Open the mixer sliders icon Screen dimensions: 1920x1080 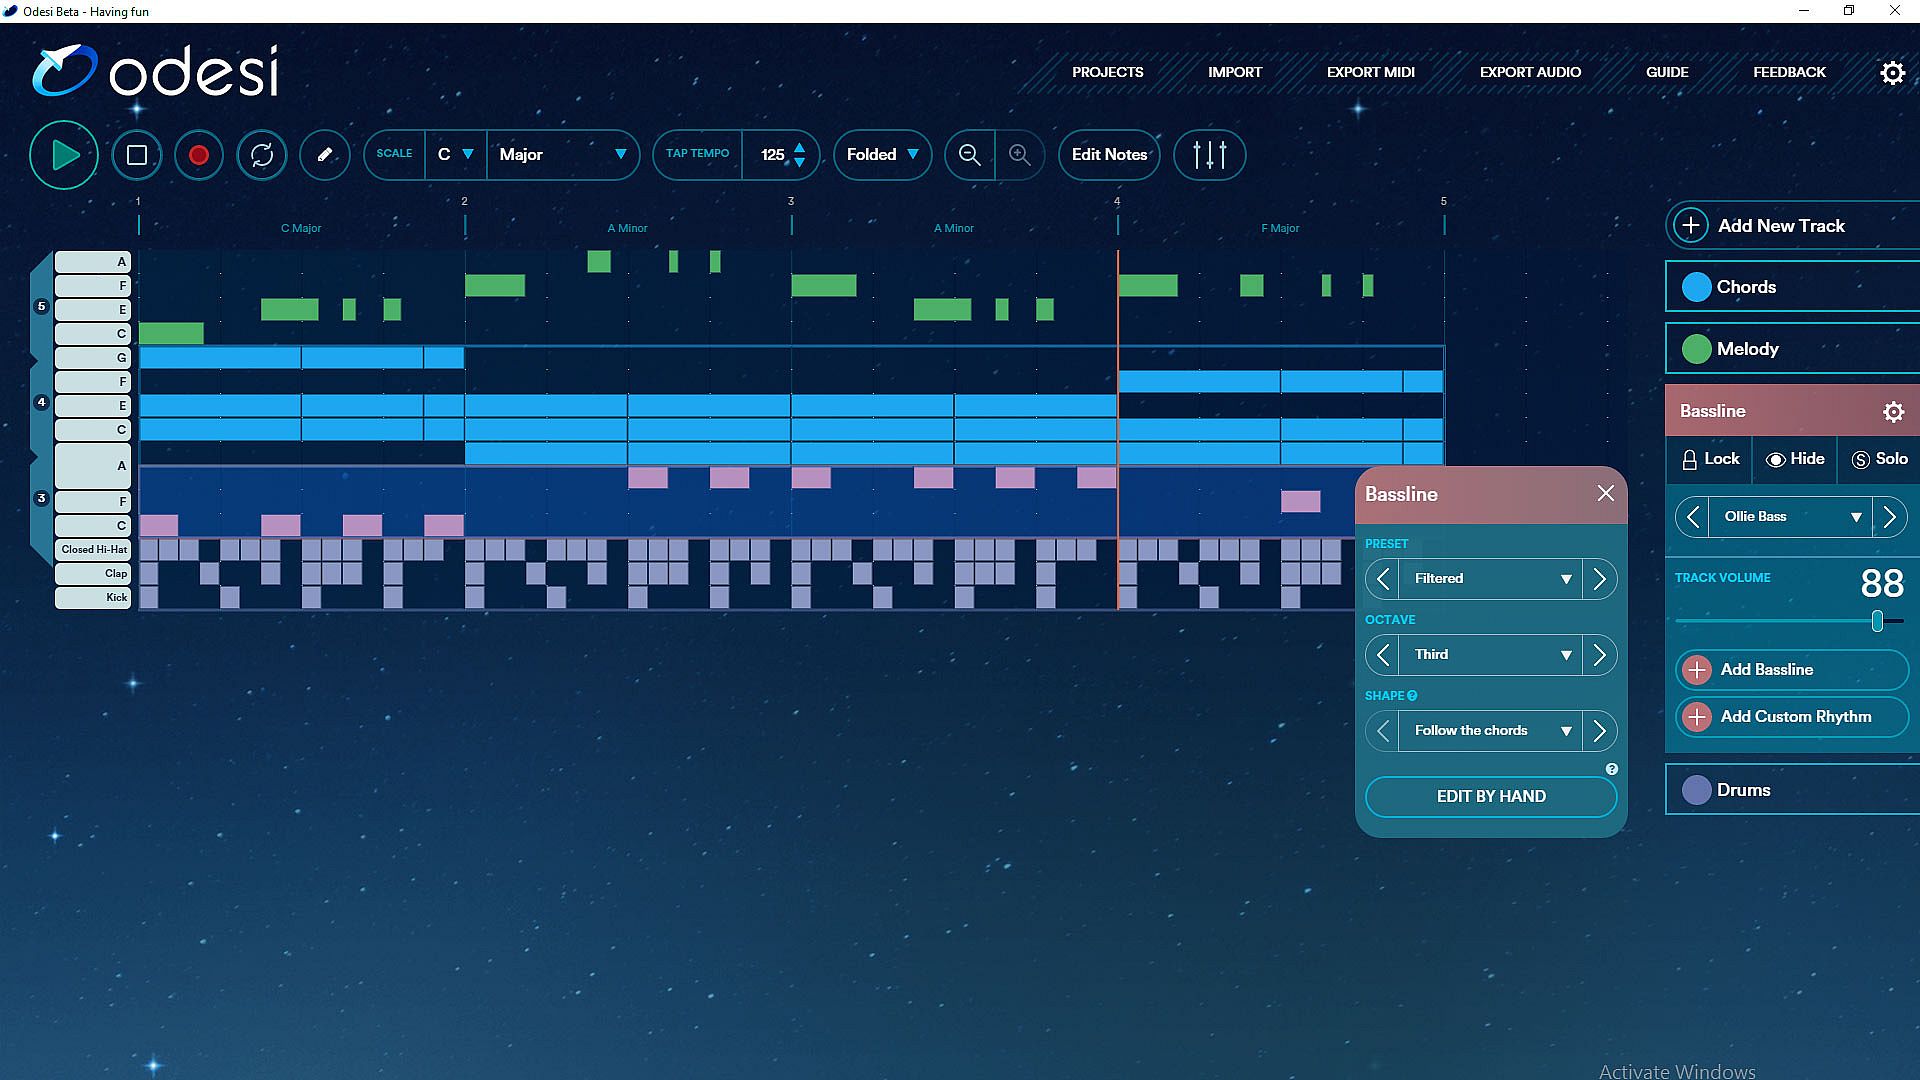(x=1209, y=155)
